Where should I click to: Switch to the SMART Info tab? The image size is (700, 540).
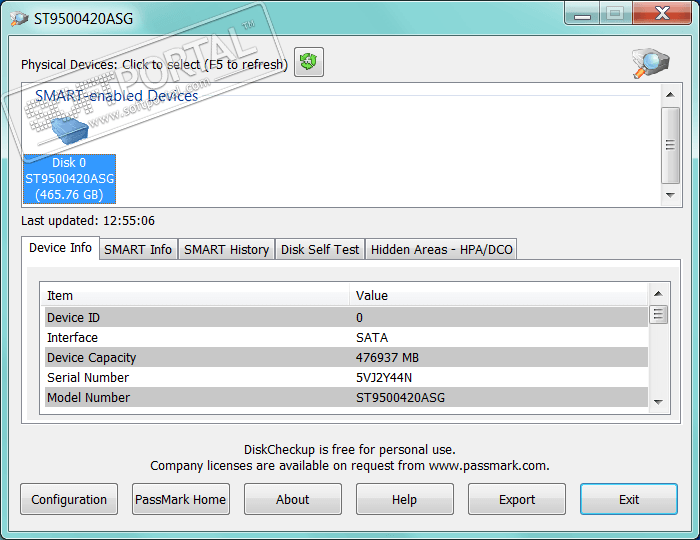click(x=138, y=249)
